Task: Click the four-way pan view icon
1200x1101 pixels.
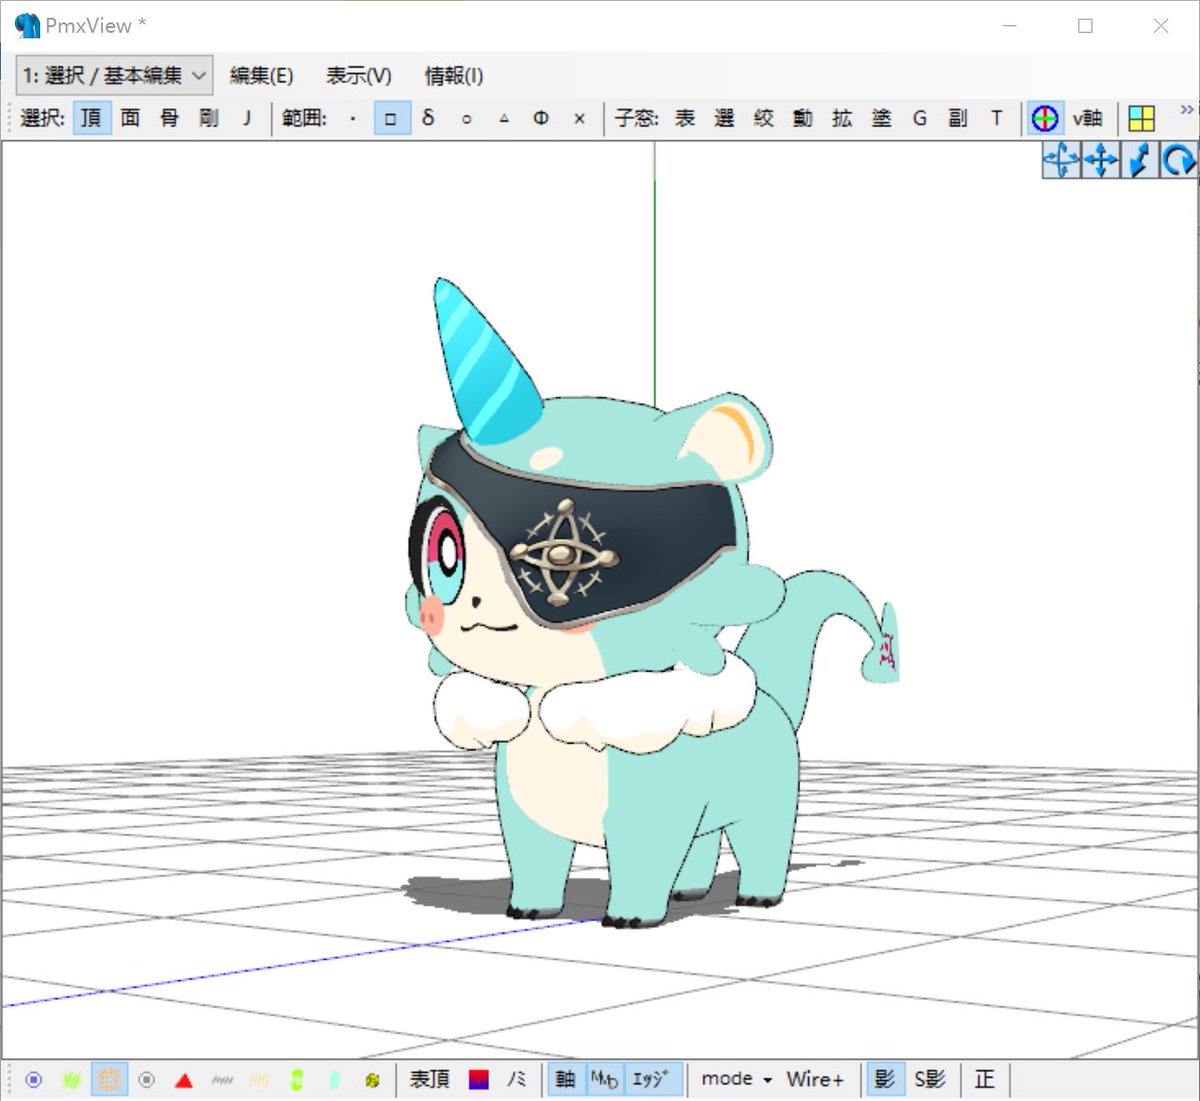Action: (x=1100, y=160)
